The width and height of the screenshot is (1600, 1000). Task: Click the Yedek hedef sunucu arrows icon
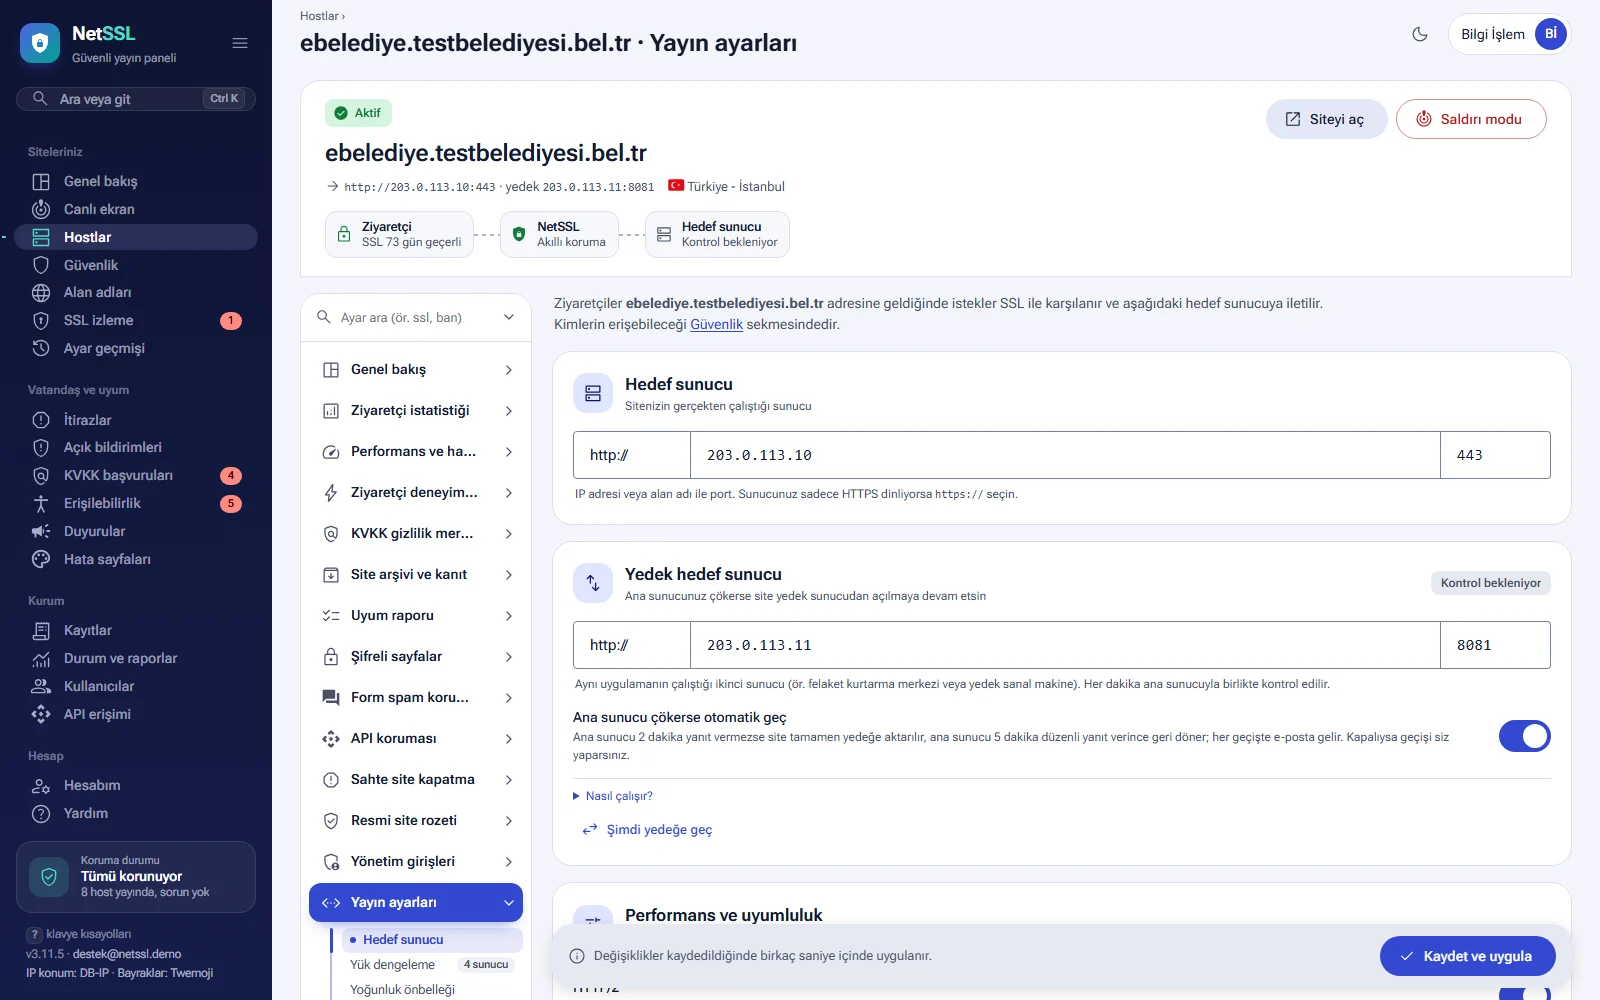593,583
